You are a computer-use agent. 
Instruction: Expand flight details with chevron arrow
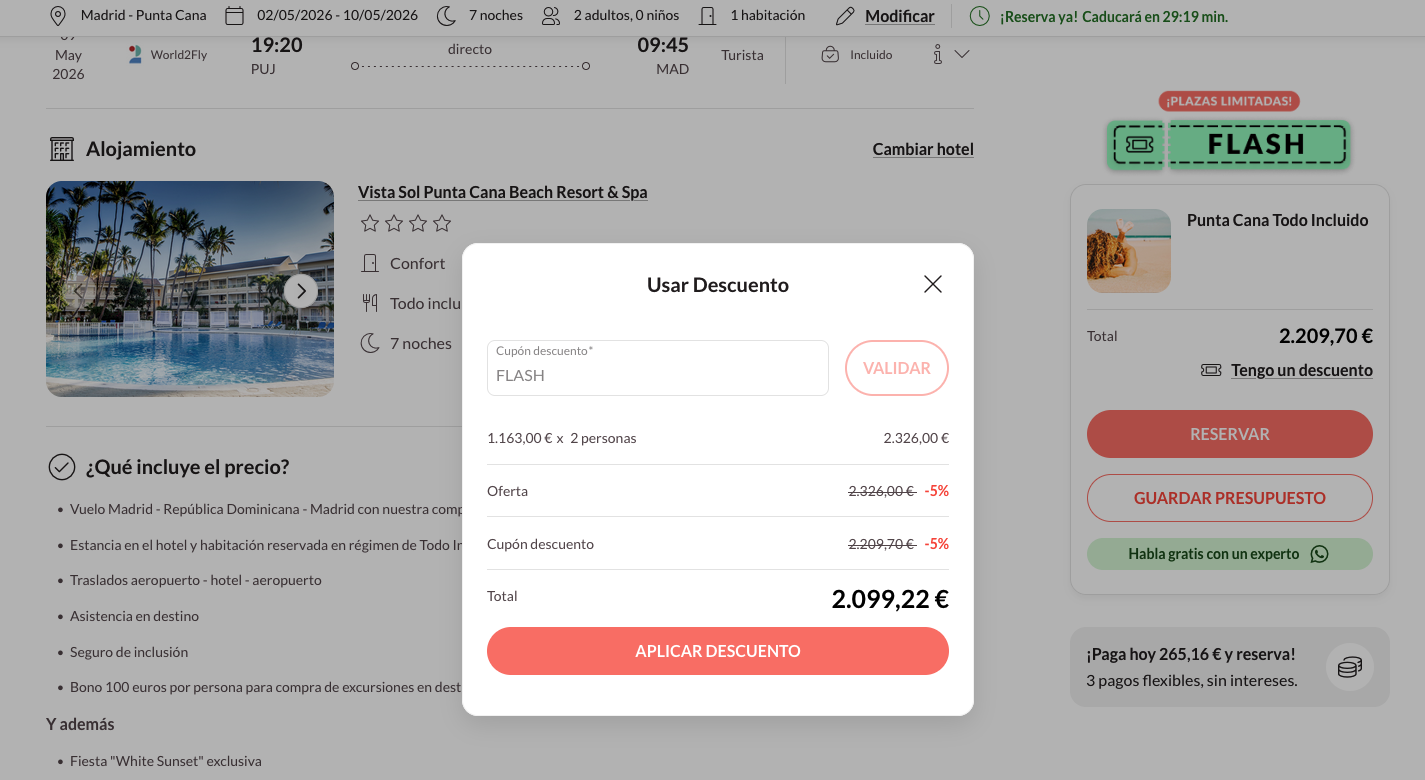[x=962, y=55]
